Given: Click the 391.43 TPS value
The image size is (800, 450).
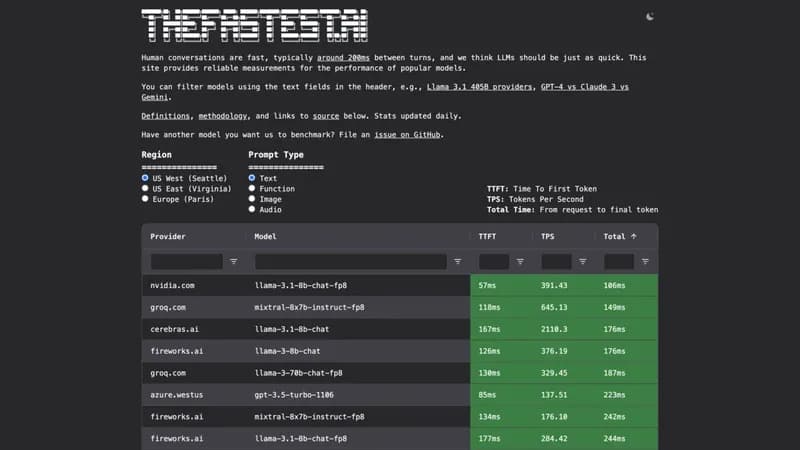Looking at the screenshot, I should [x=554, y=285].
